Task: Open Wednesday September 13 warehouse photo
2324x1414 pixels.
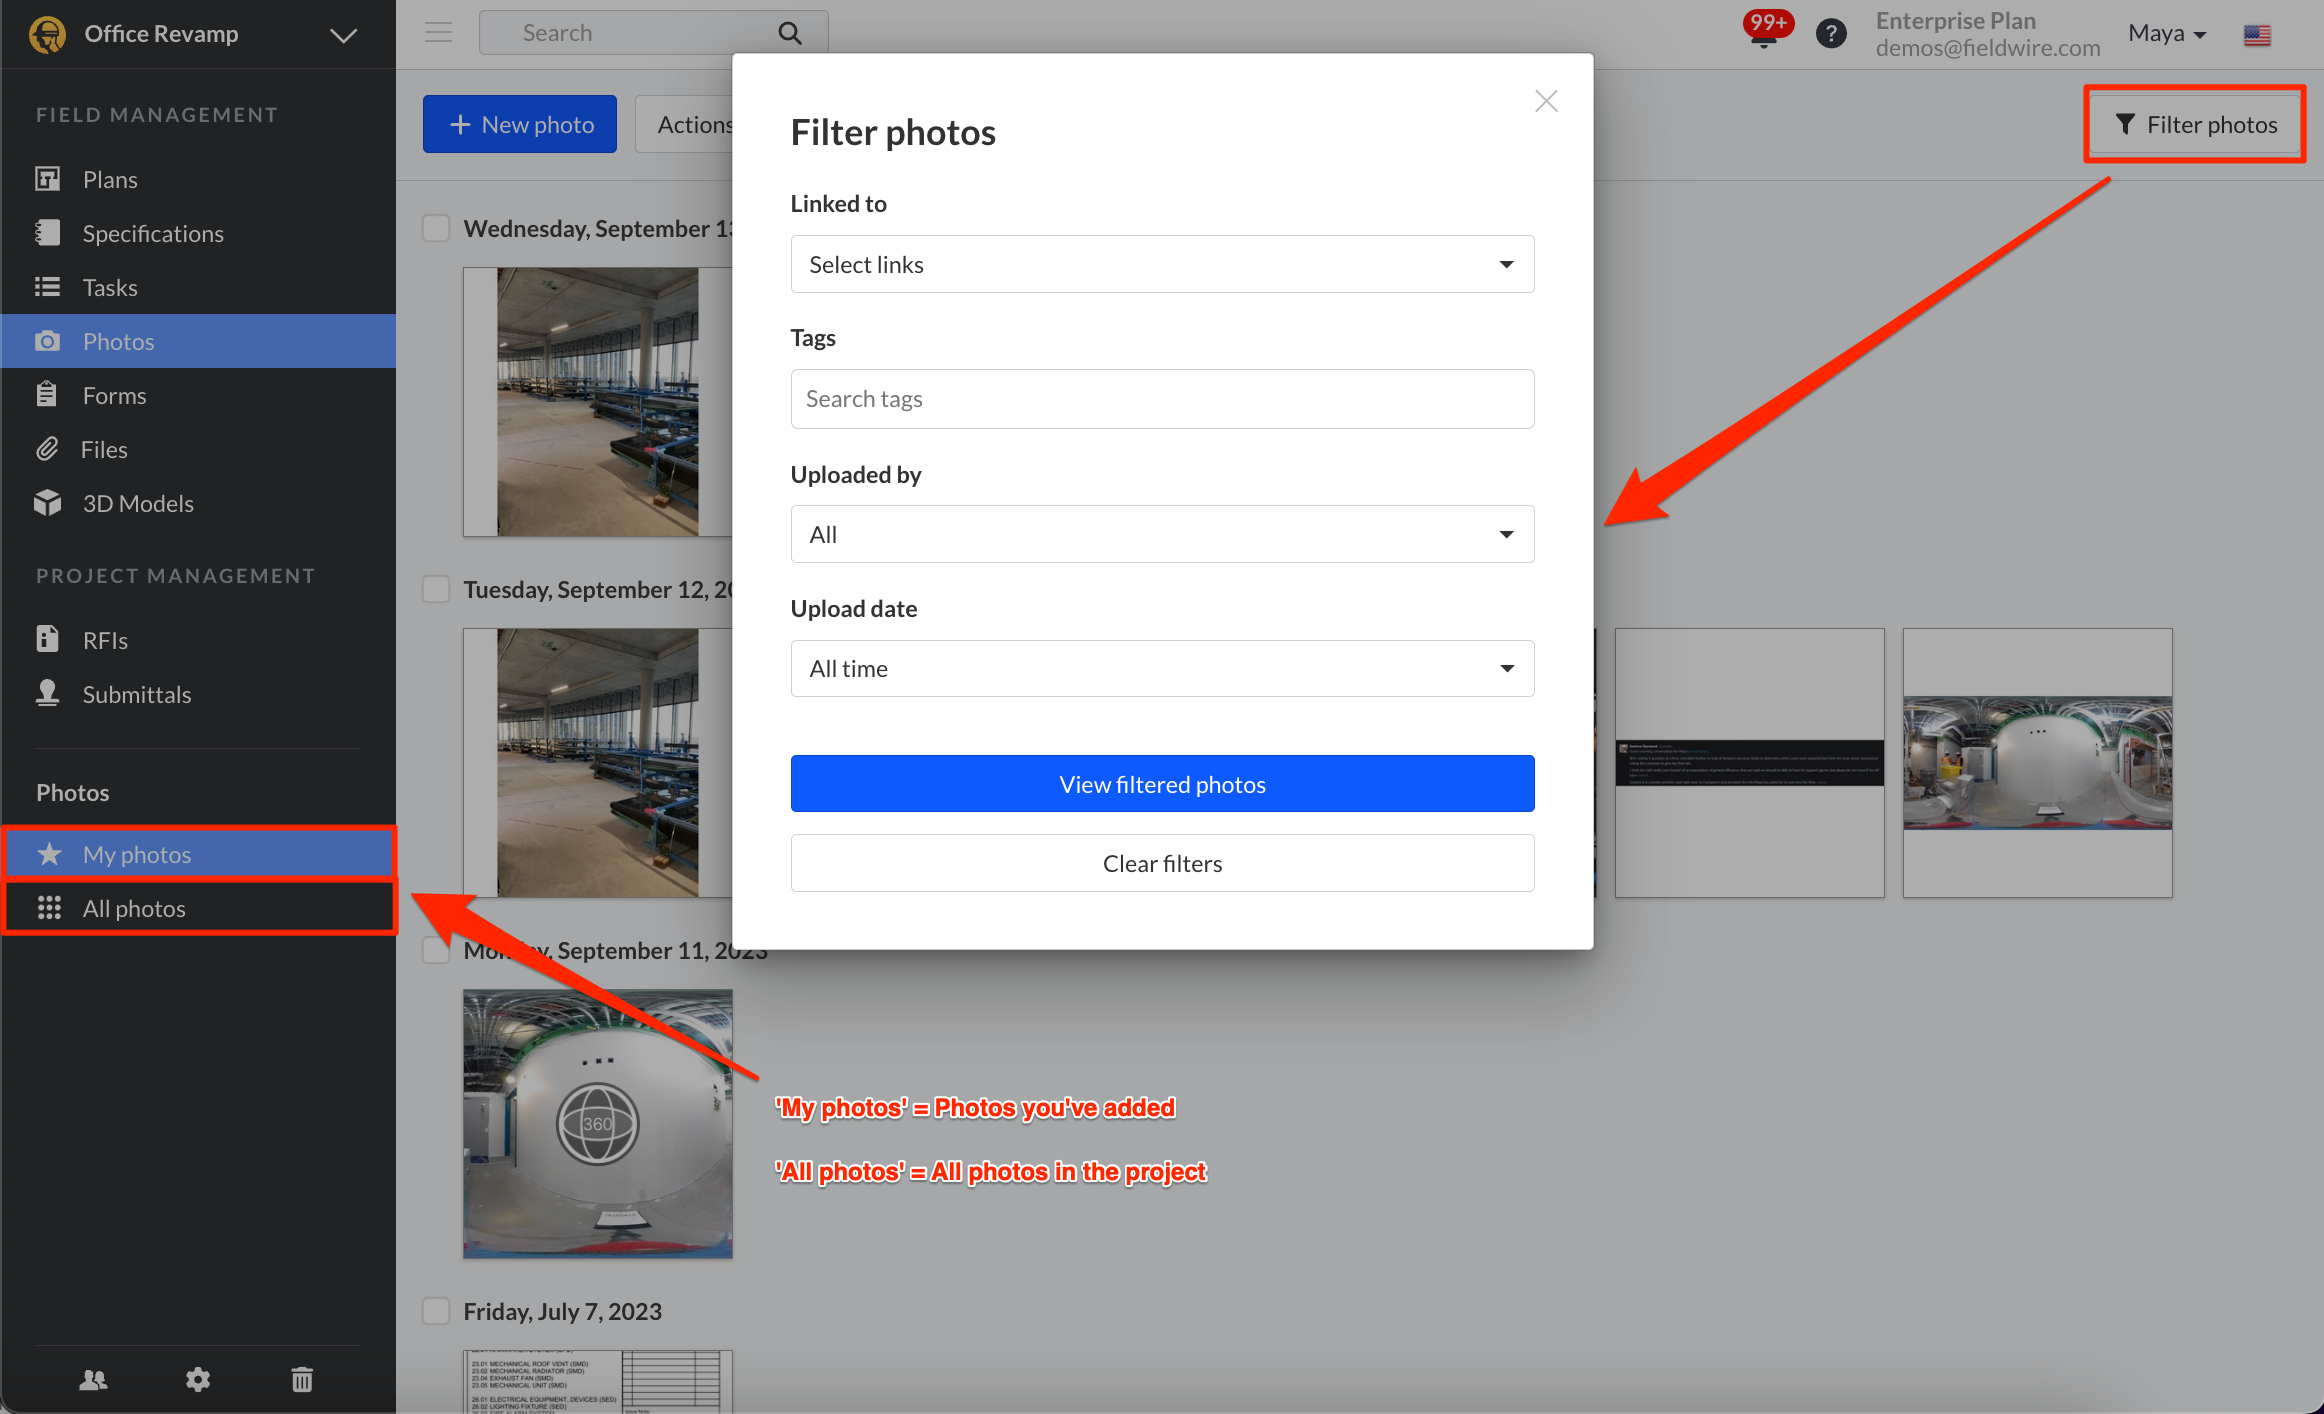Action: click(598, 402)
